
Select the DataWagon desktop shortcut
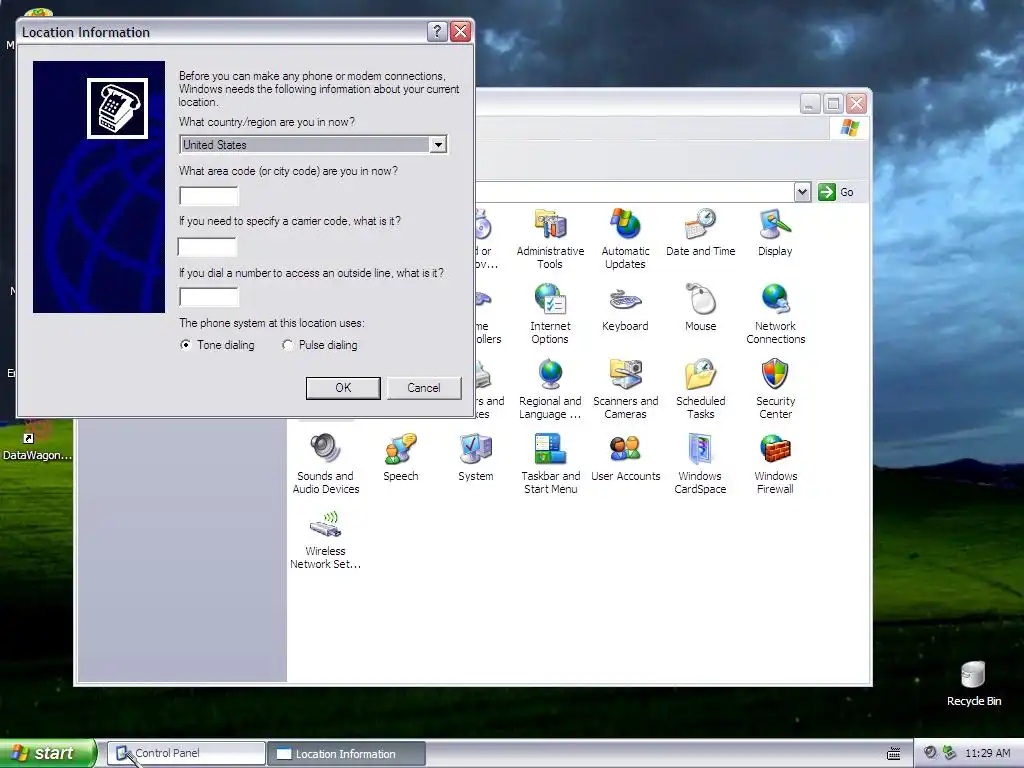pyautogui.click(x=37, y=441)
